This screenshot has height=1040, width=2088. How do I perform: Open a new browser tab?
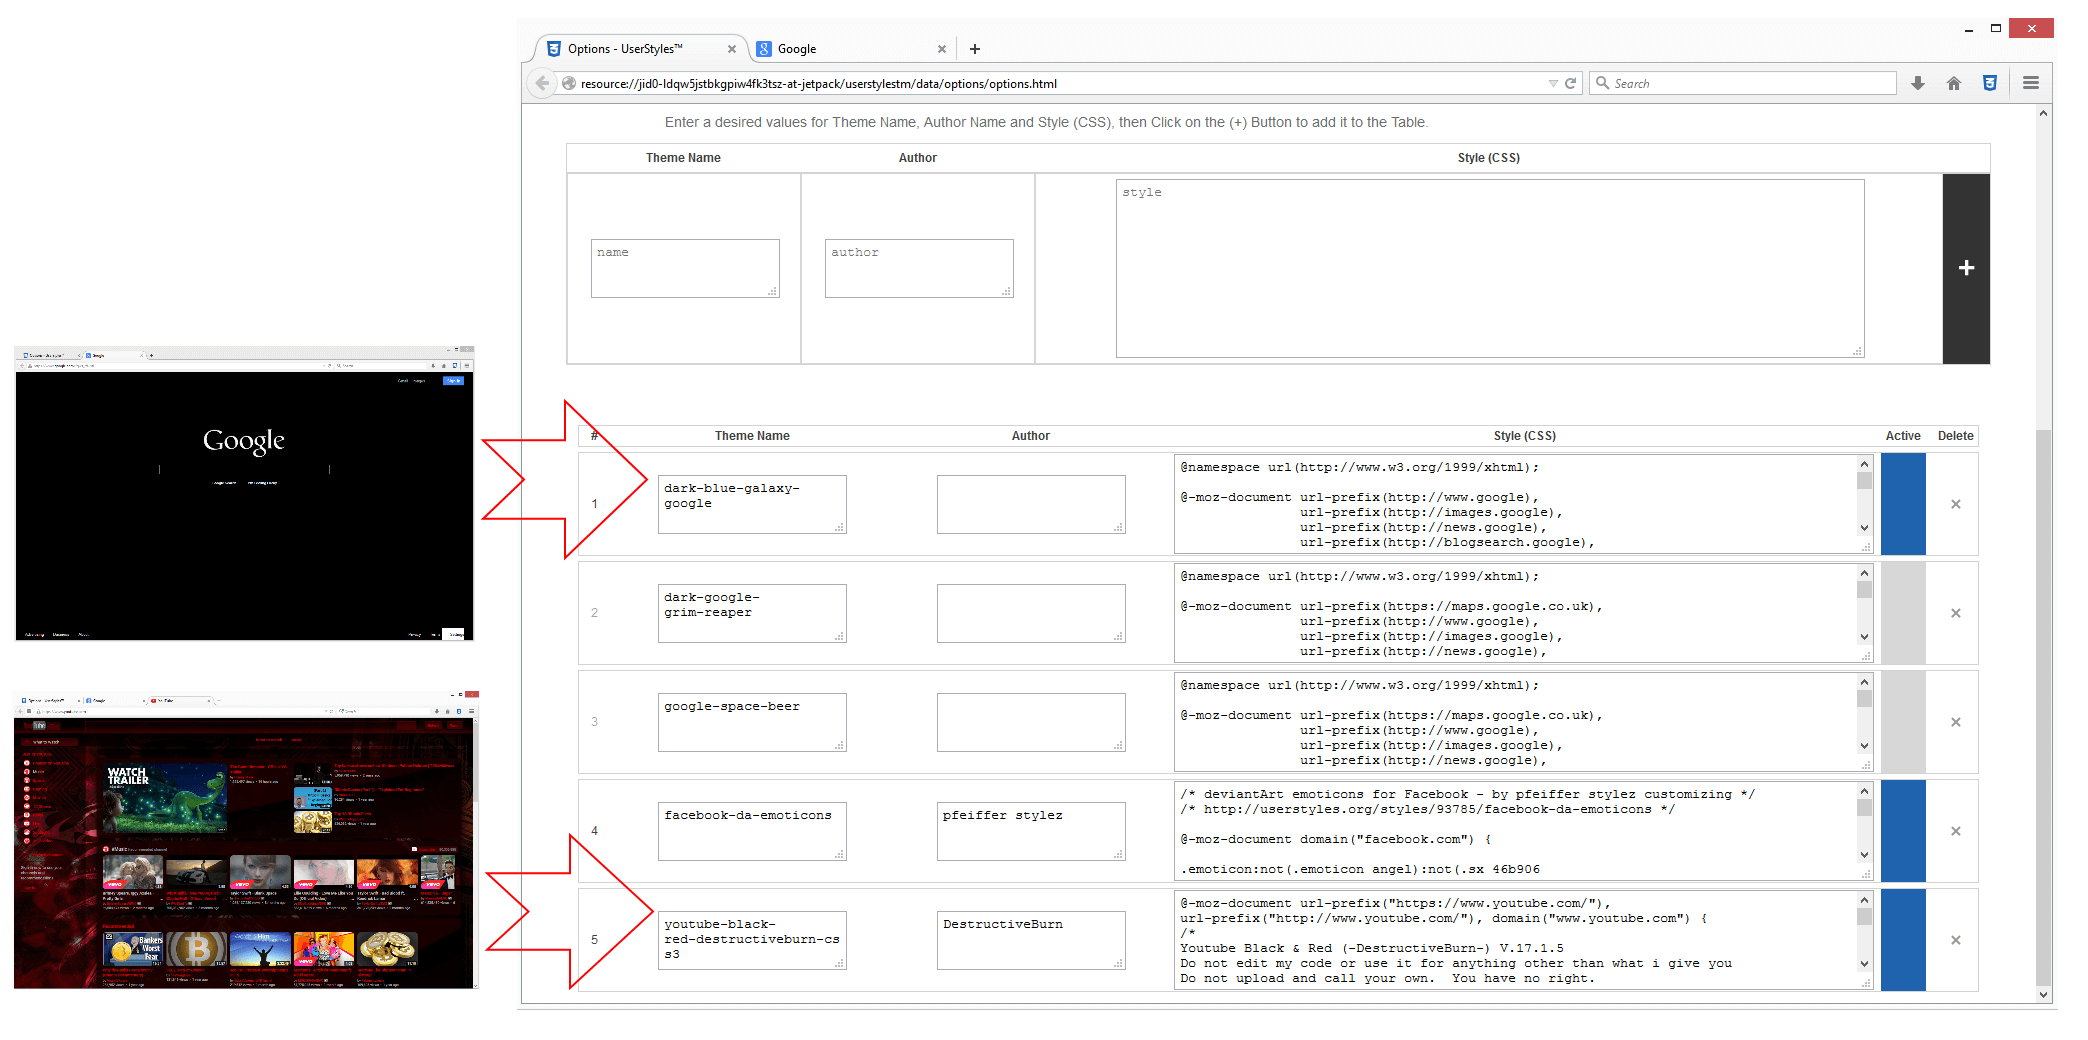[975, 49]
